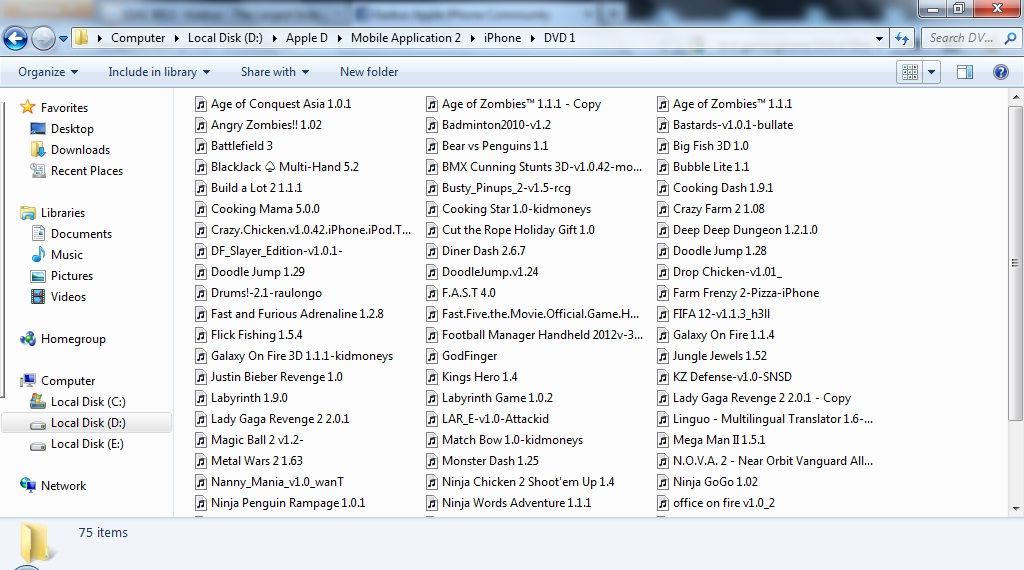Click Apple D in the breadcrumb
This screenshot has height=570, width=1024.
tap(306, 38)
